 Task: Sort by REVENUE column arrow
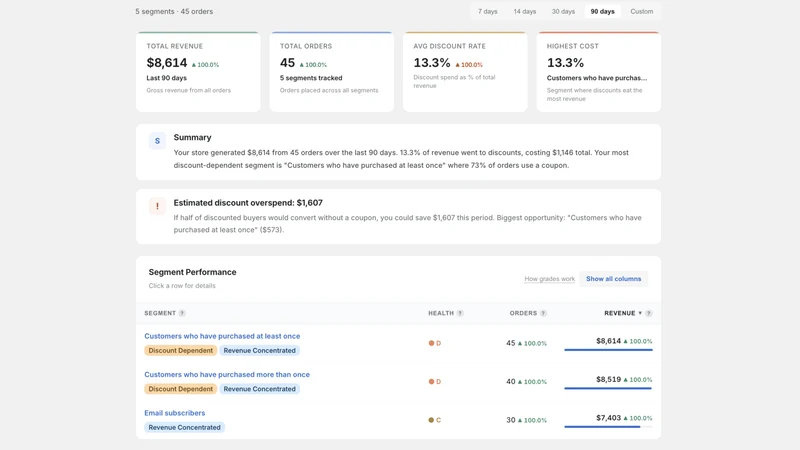(640, 313)
